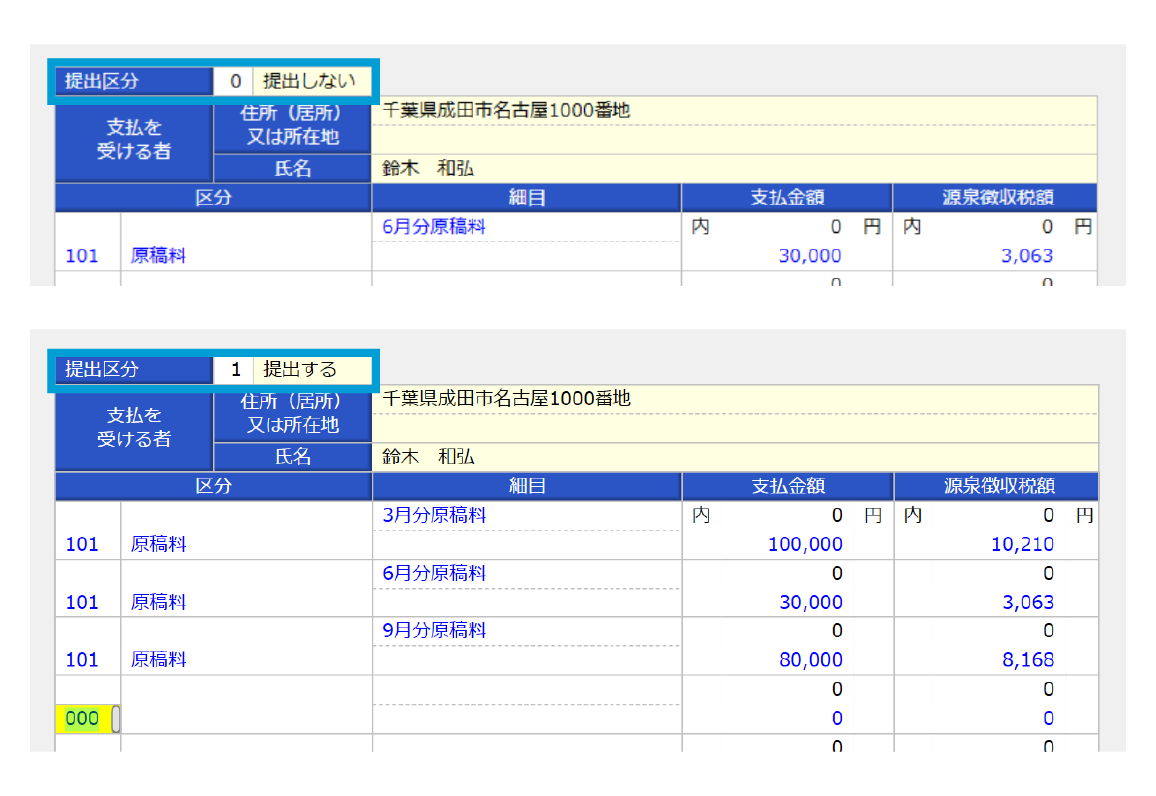Click the 細目 header in the top form

(526, 198)
